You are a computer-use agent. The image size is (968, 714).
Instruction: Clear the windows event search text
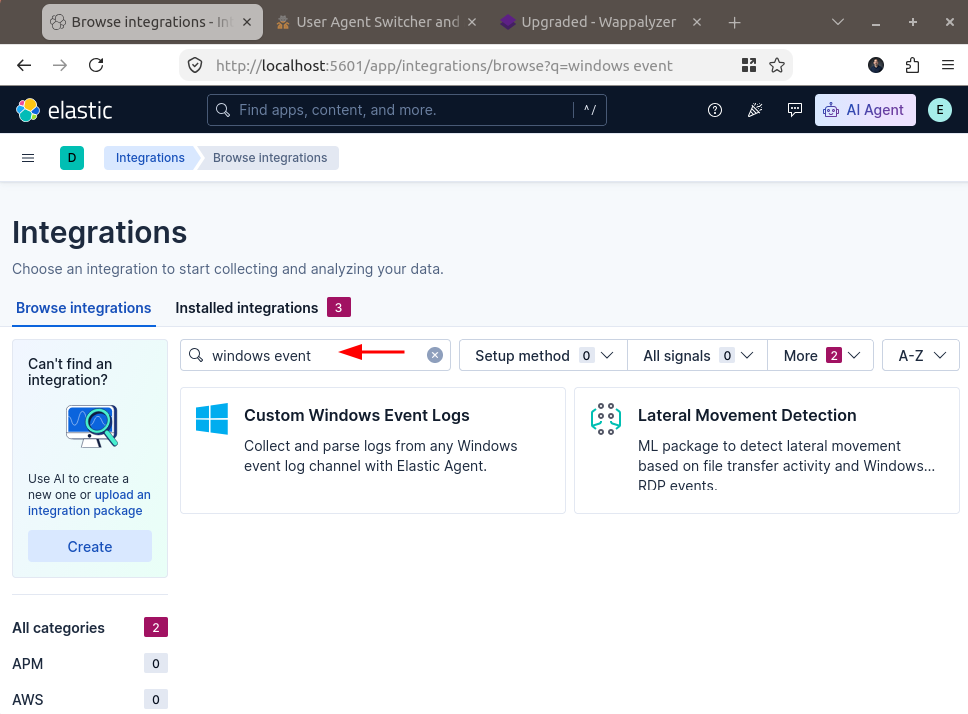[x=435, y=355]
